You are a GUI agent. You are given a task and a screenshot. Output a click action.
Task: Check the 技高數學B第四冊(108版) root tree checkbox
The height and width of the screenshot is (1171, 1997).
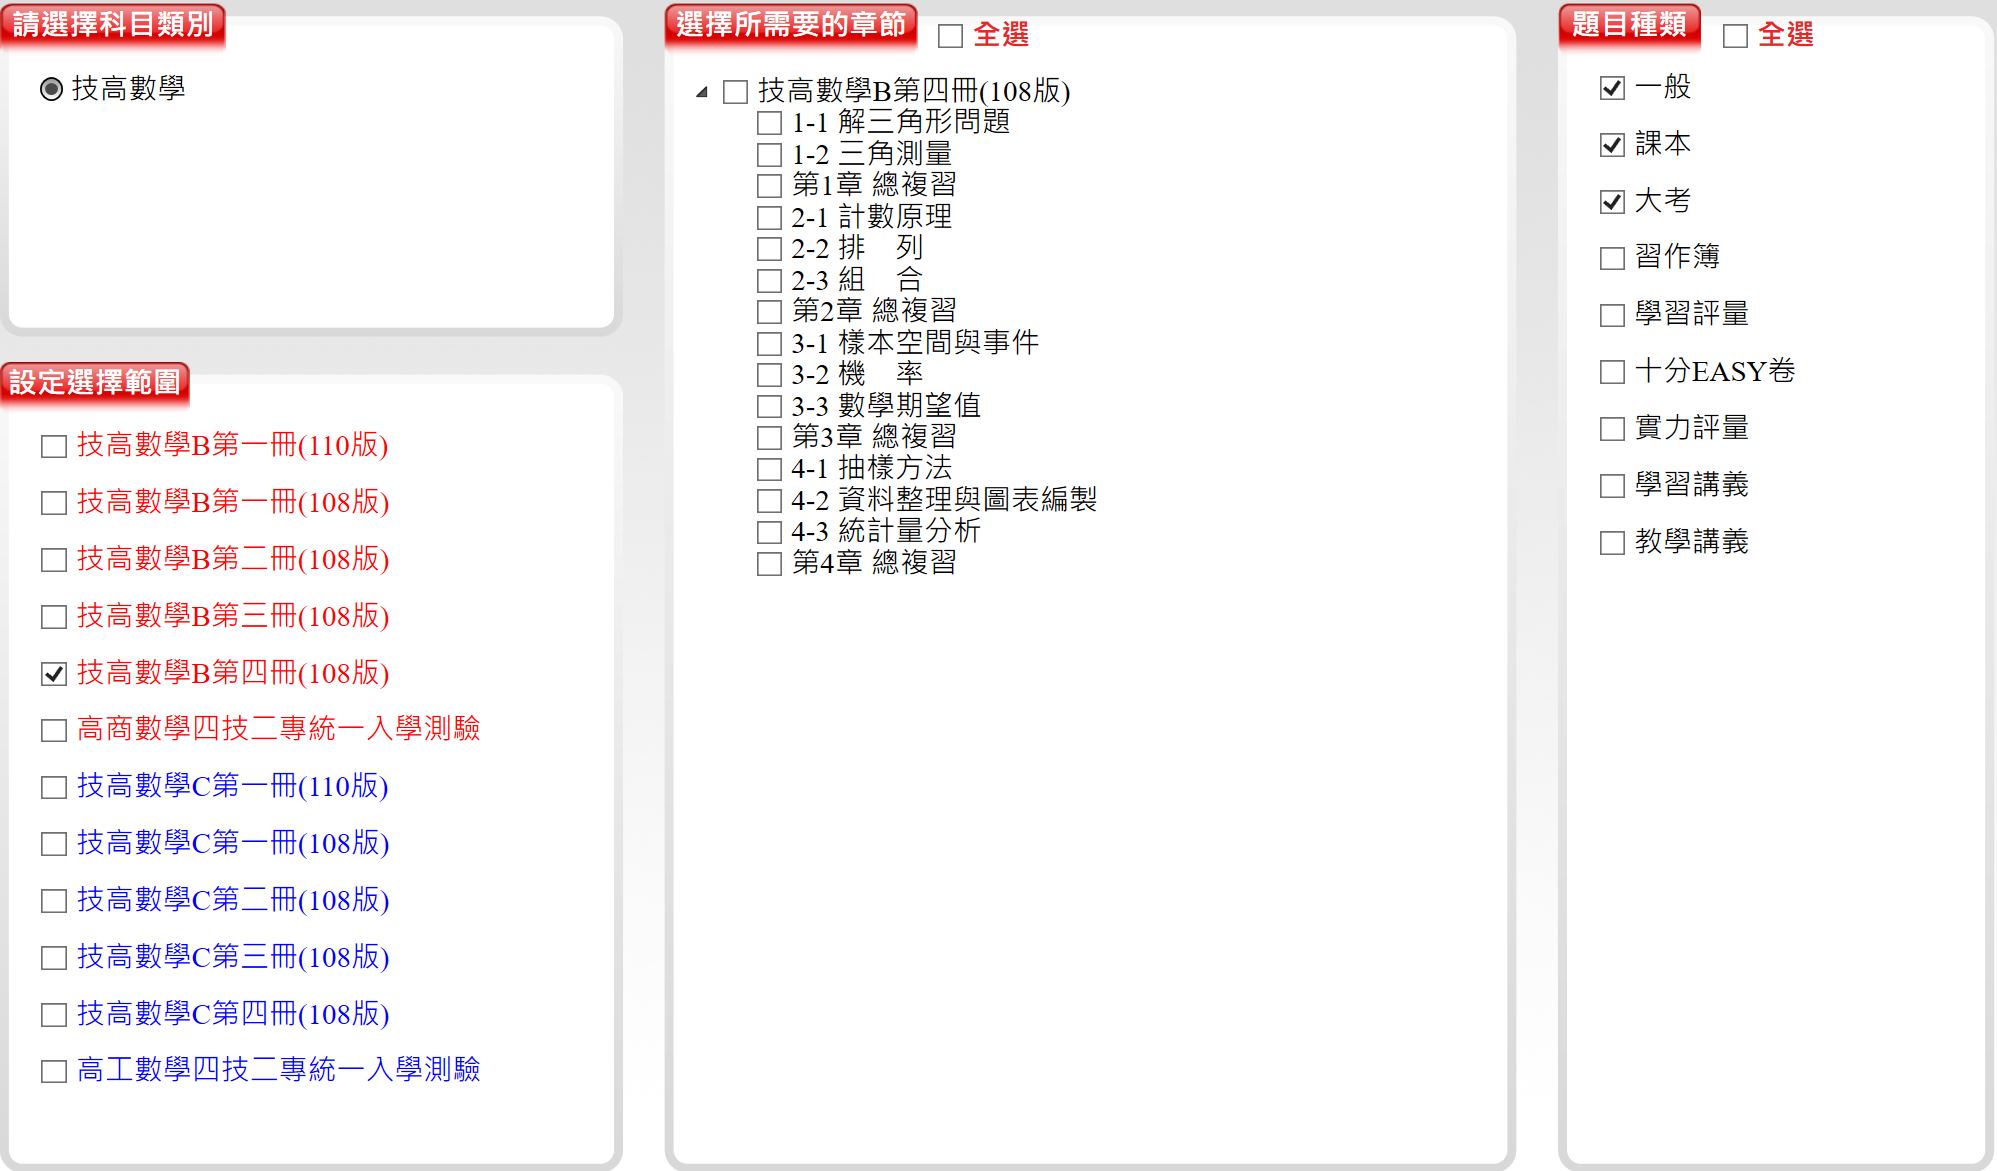coord(735,92)
